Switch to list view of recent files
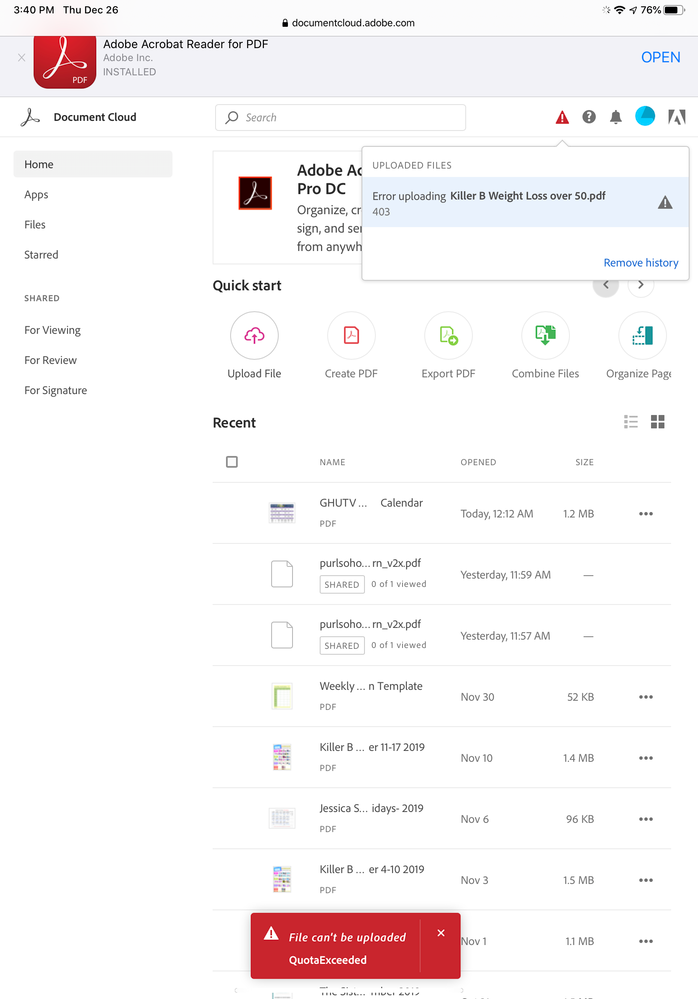Image resolution: width=698 pixels, height=999 pixels. (631, 422)
